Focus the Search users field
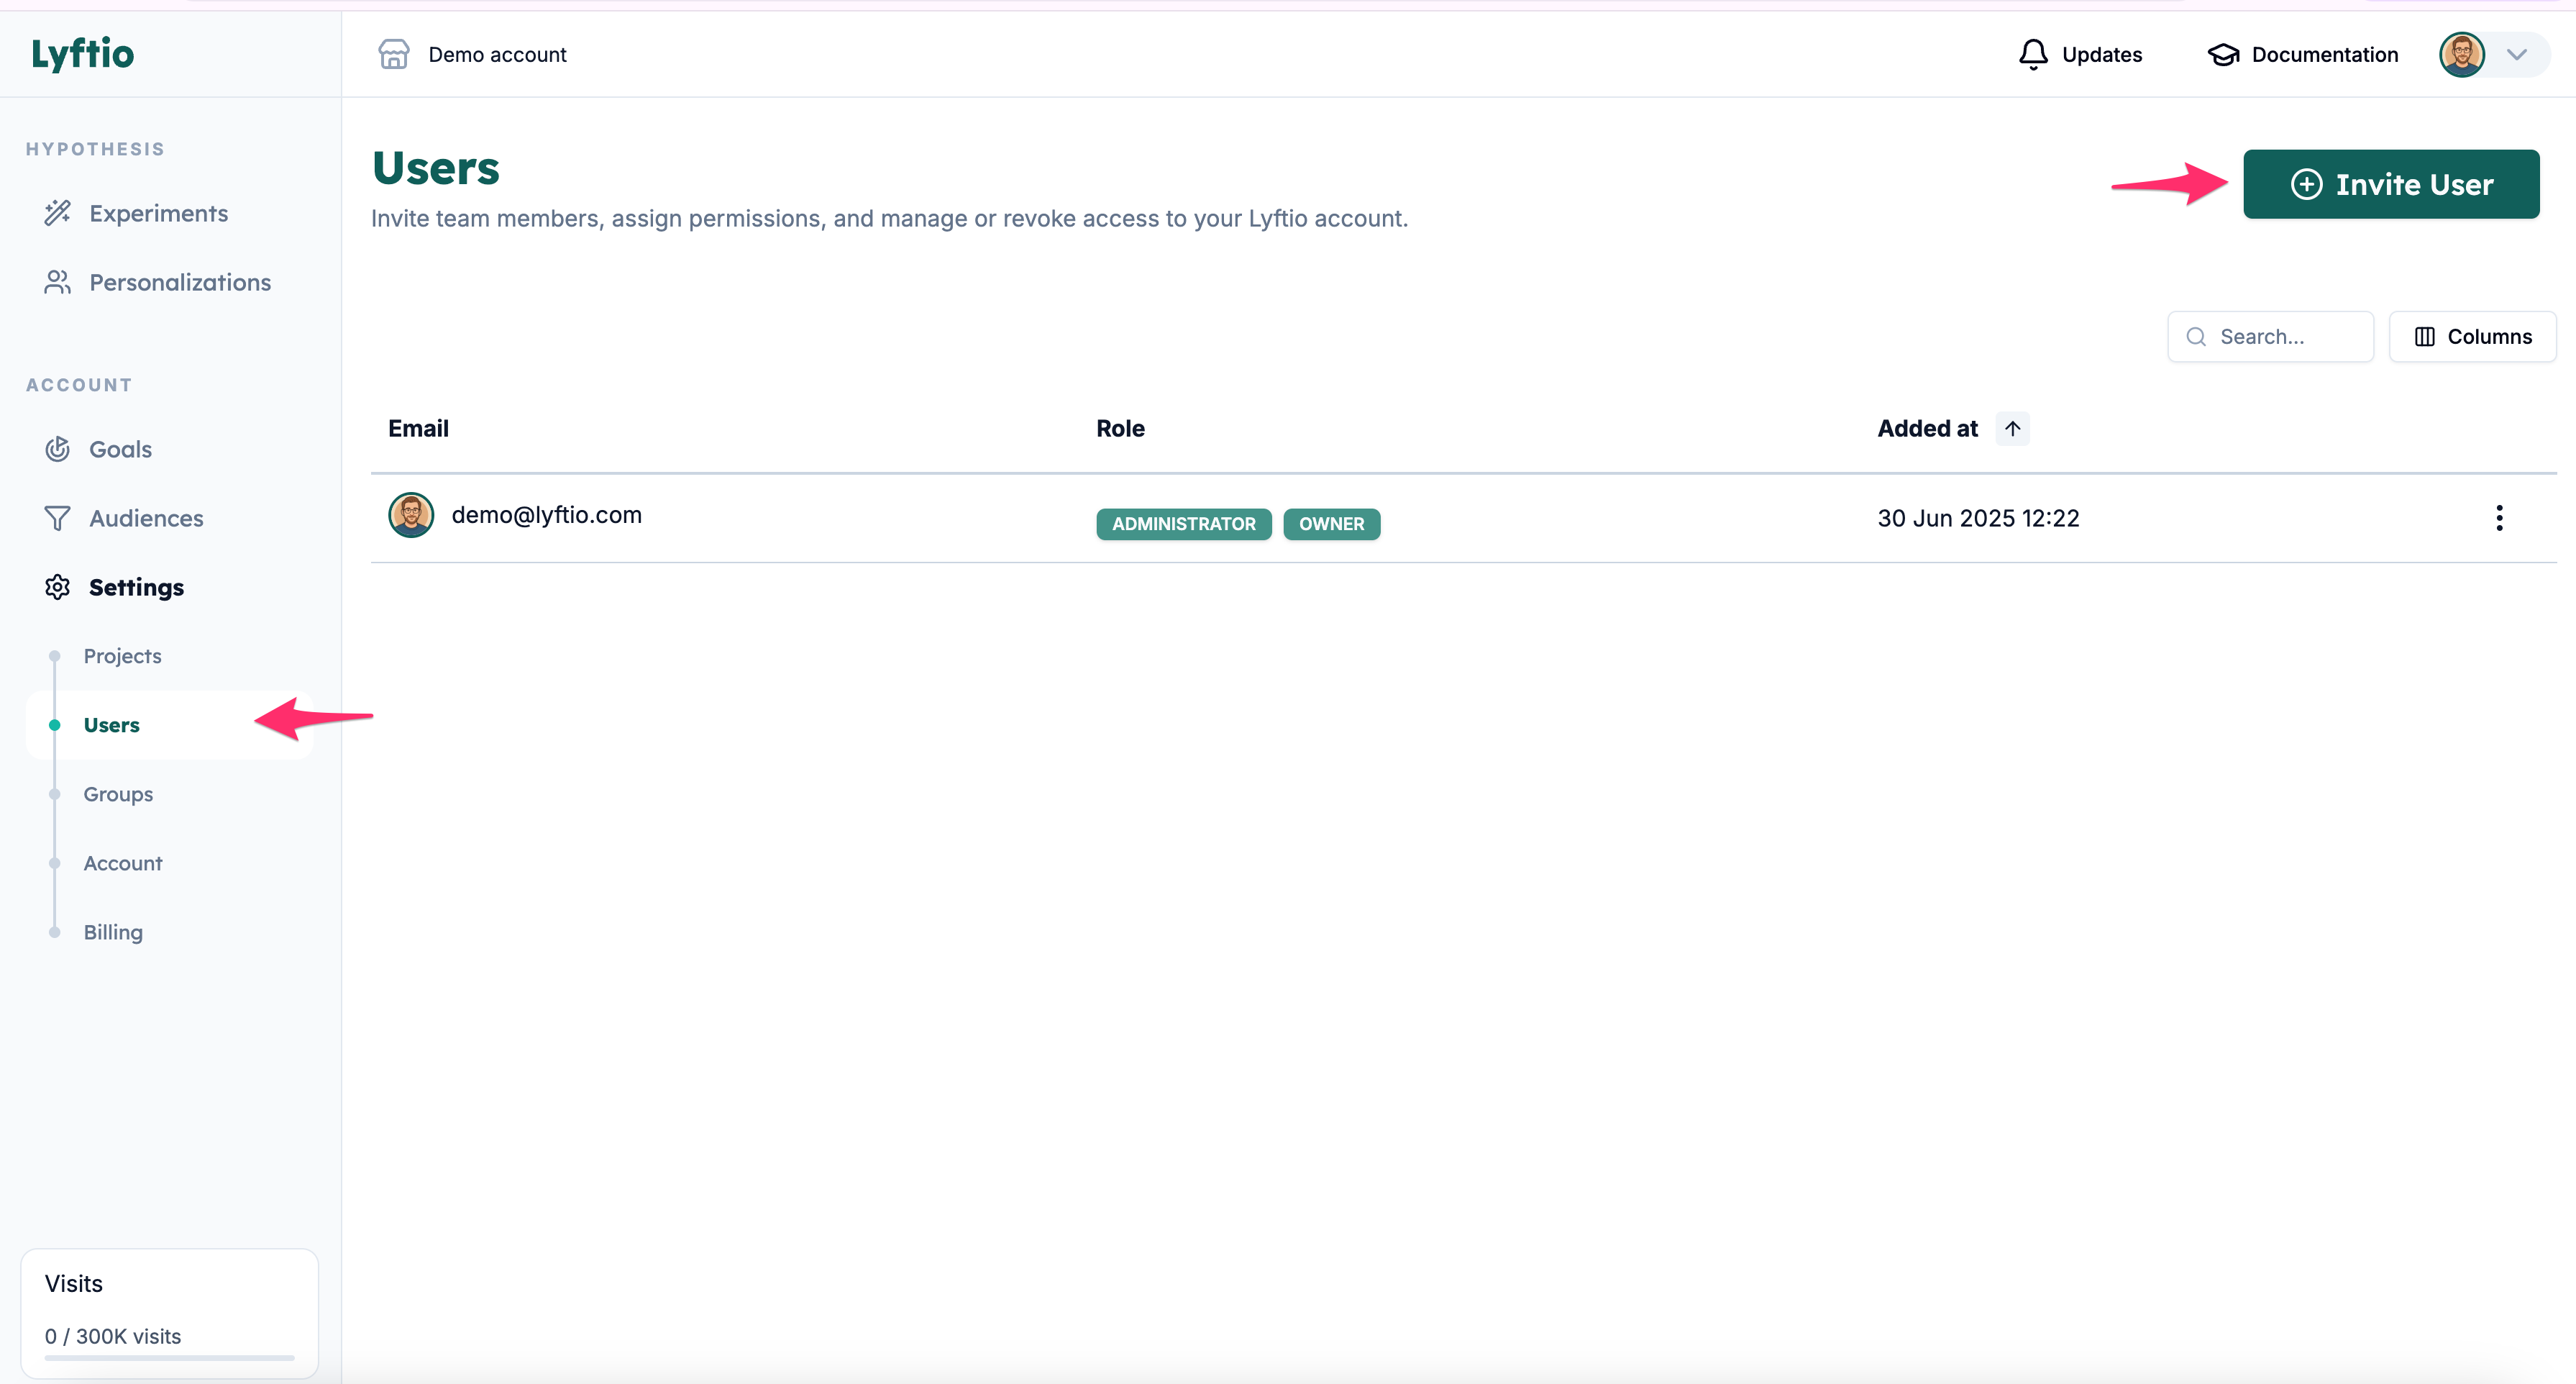This screenshot has height=1384, width=2576. coord(2270,337)
